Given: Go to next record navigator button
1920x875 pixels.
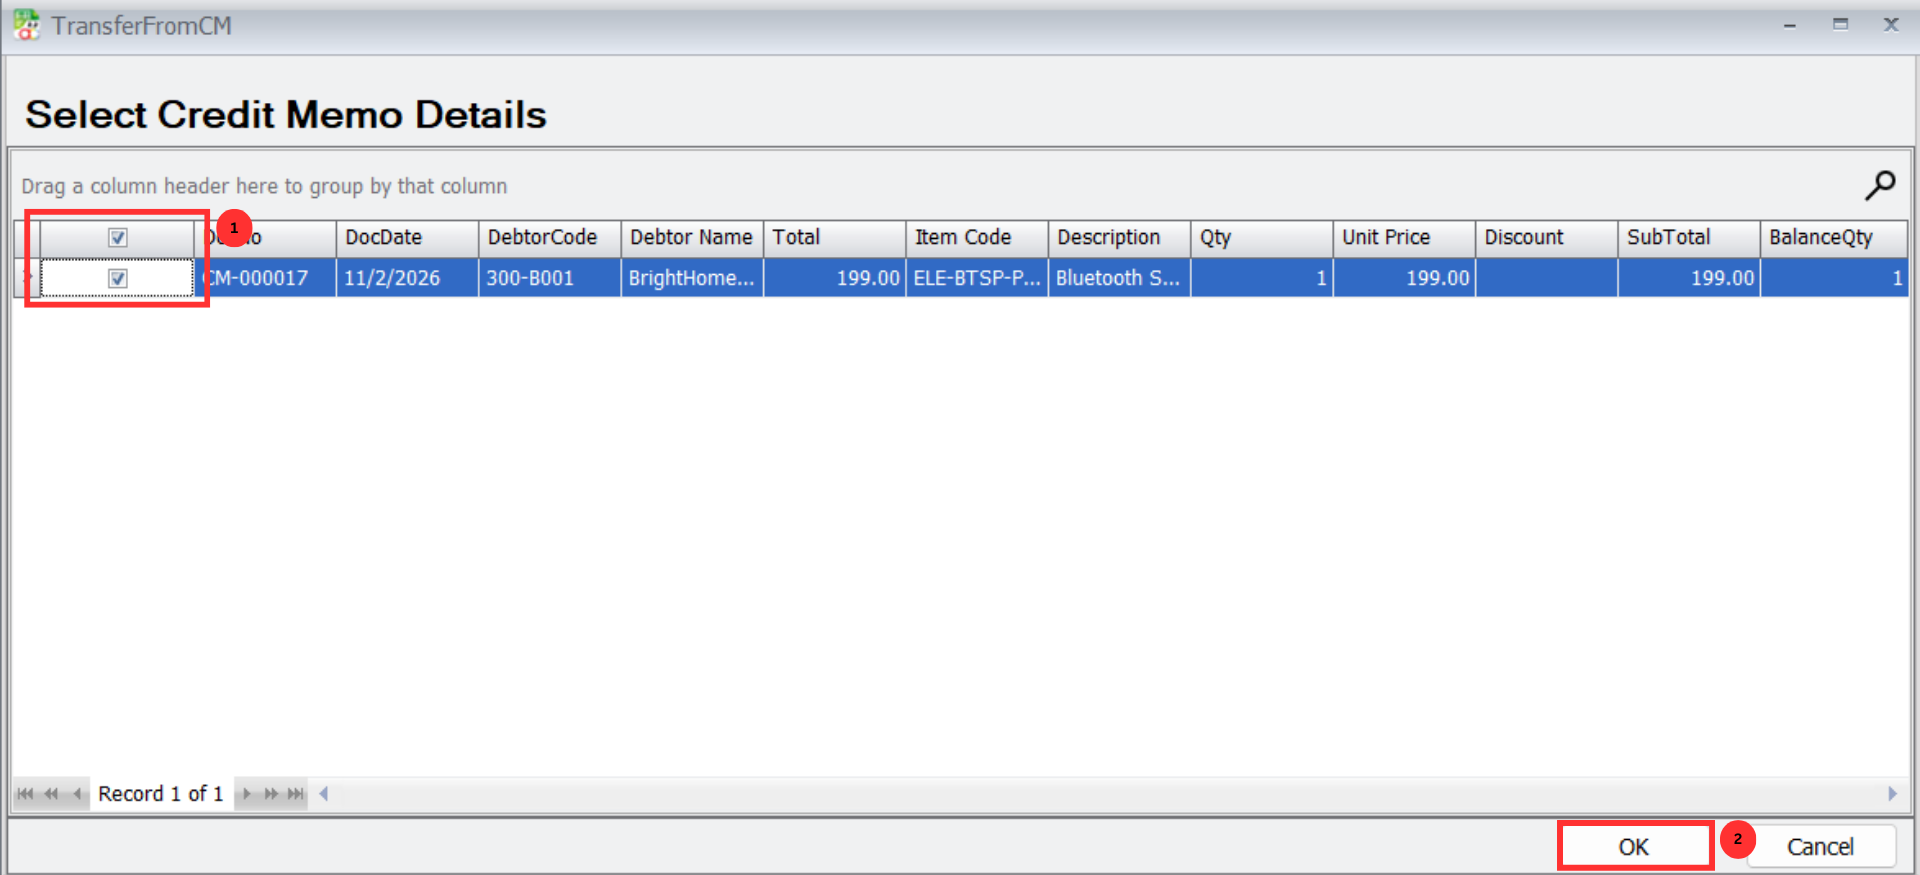Looking at the screenshot, I should (x=246, y=794).
